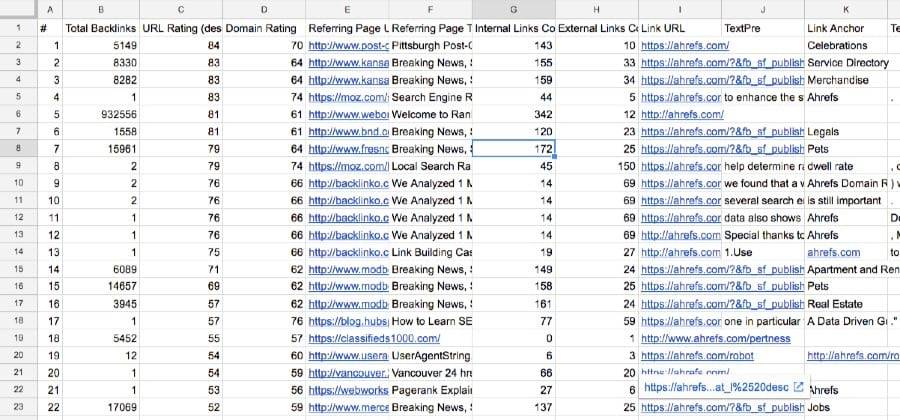Screen dimensions: 900x420
Task: Select the cell with anchor text Celebrations
Action: pyautogui.click(x=845, y=45)
